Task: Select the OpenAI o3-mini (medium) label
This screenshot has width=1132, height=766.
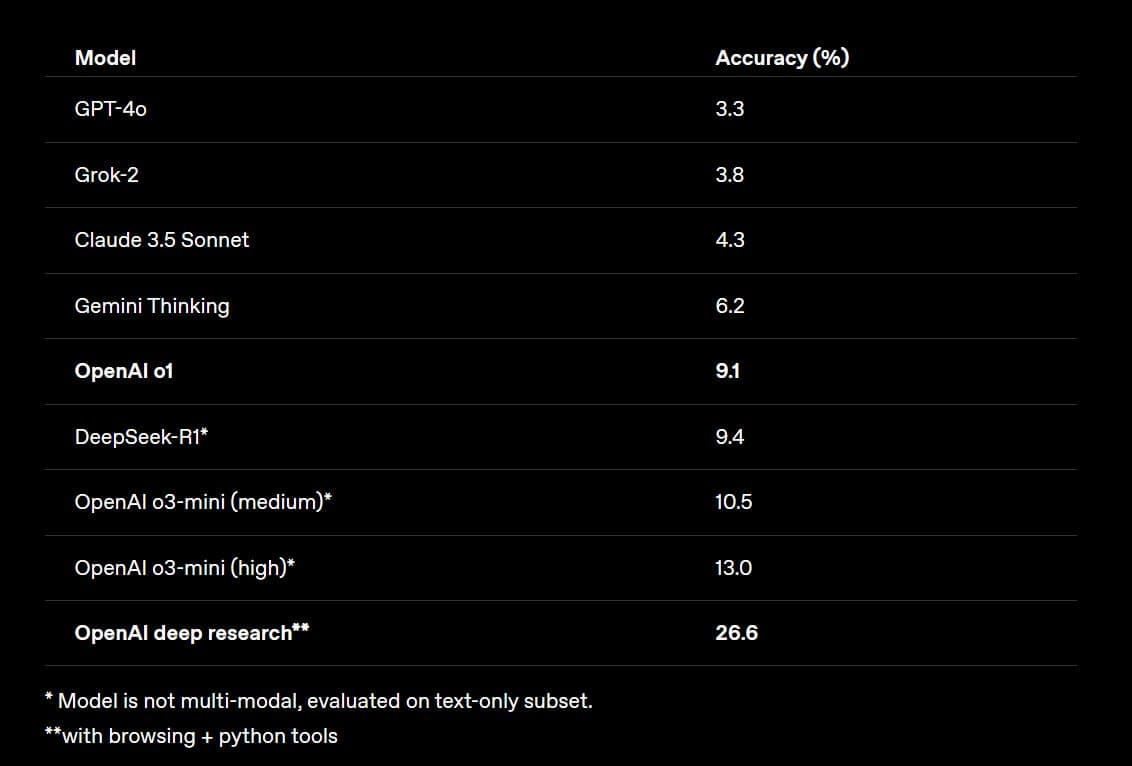Action: pyautogui.click(x=203, y=502)
